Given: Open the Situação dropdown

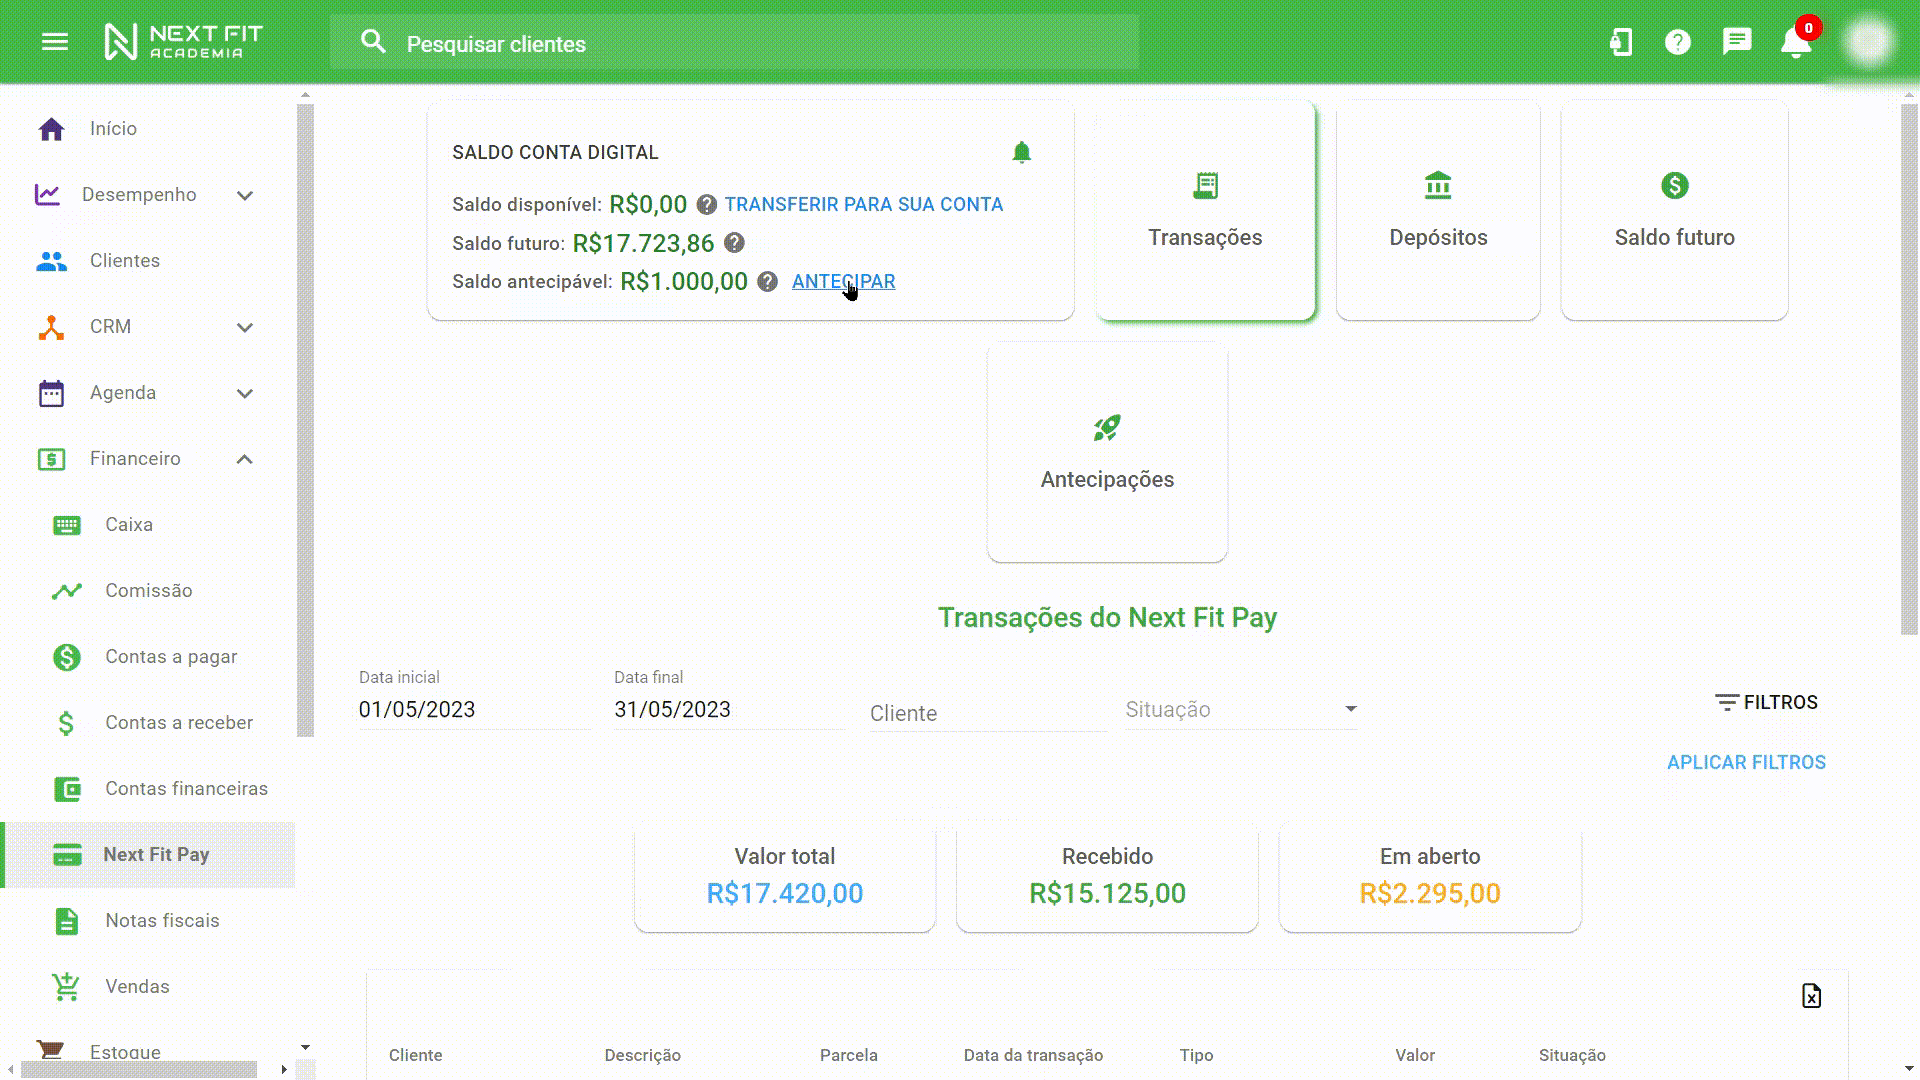Looking at the screenshot, I should coord(1240,710).
